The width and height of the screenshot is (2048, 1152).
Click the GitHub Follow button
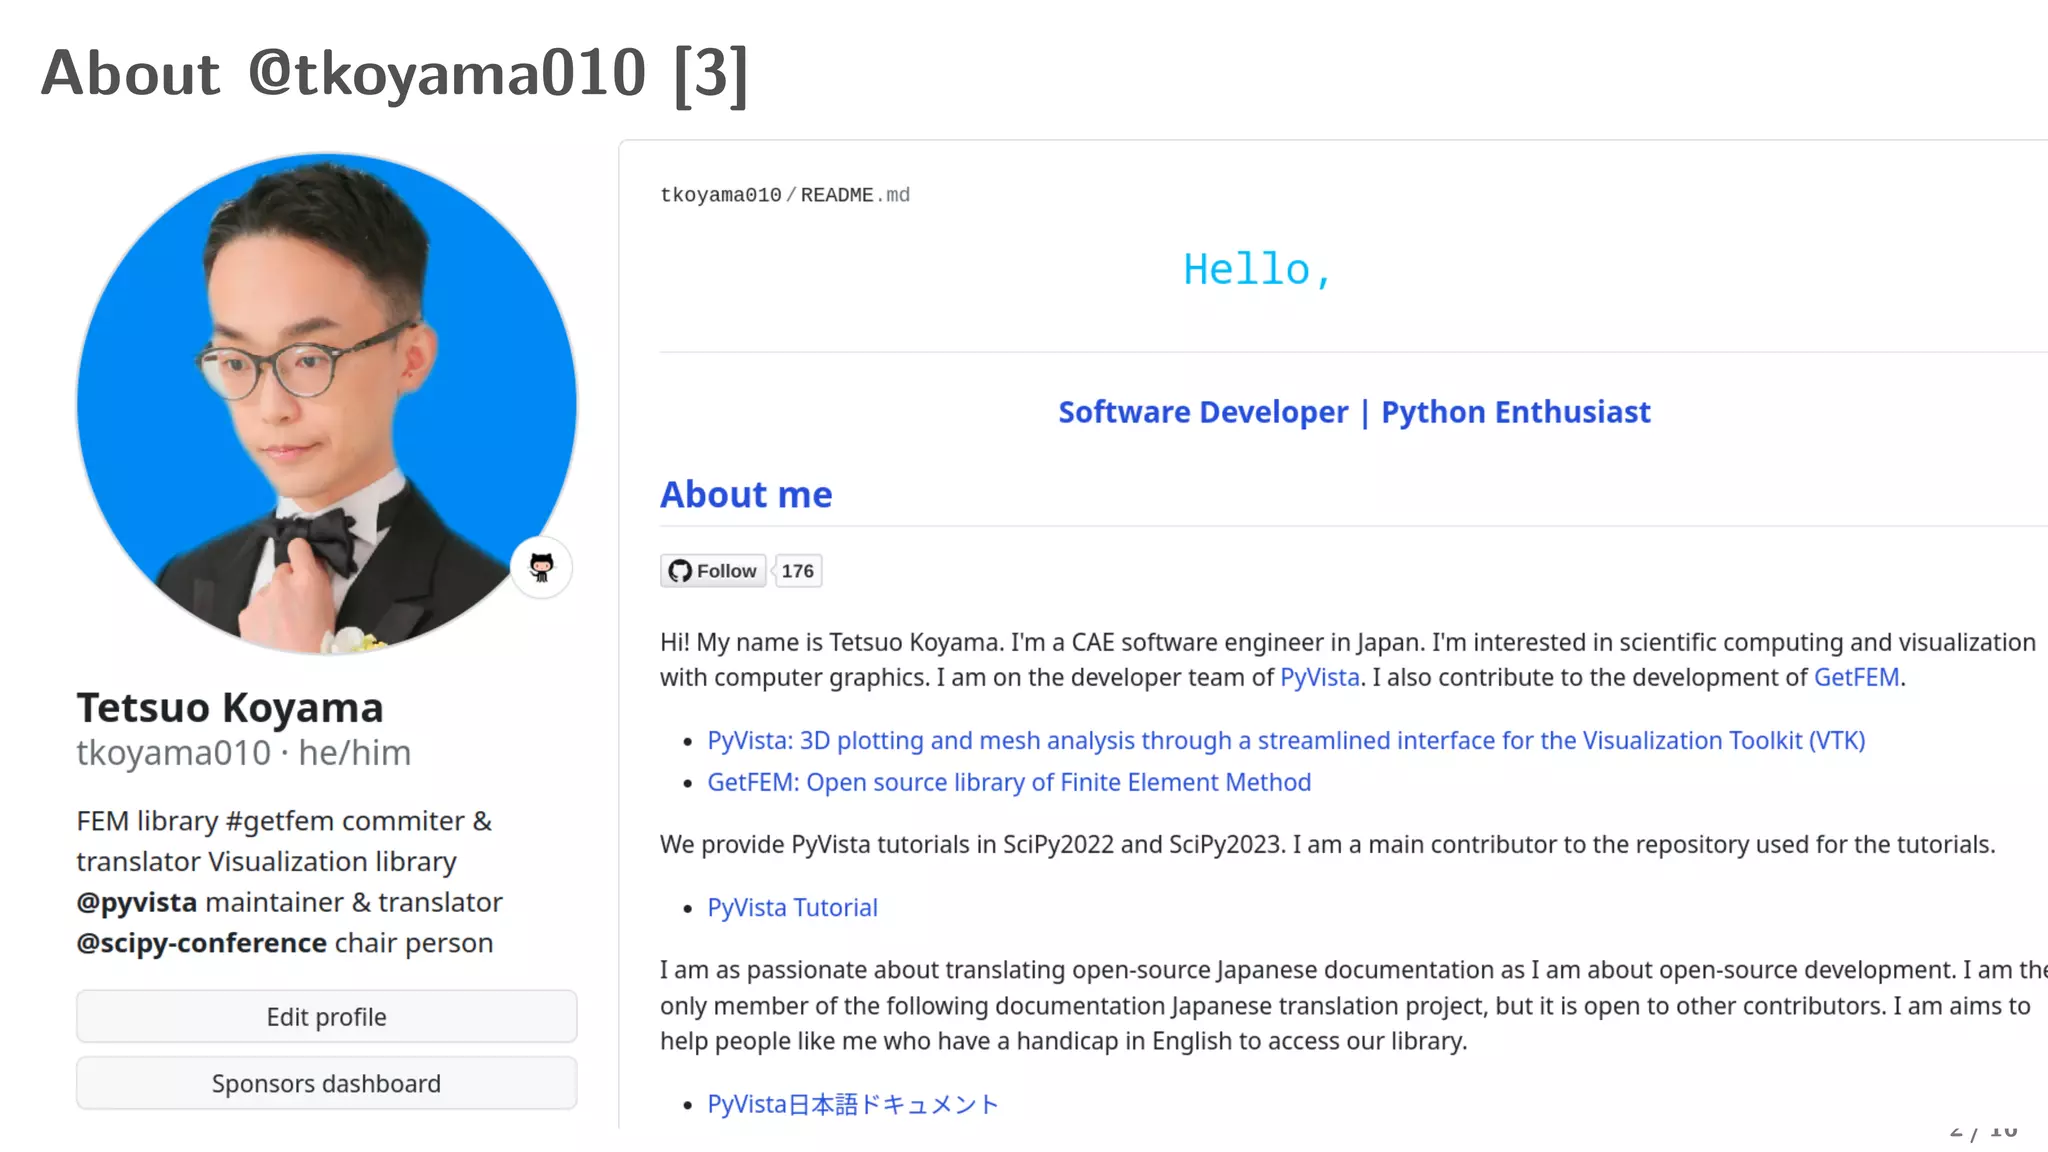[x=713, y=571]
